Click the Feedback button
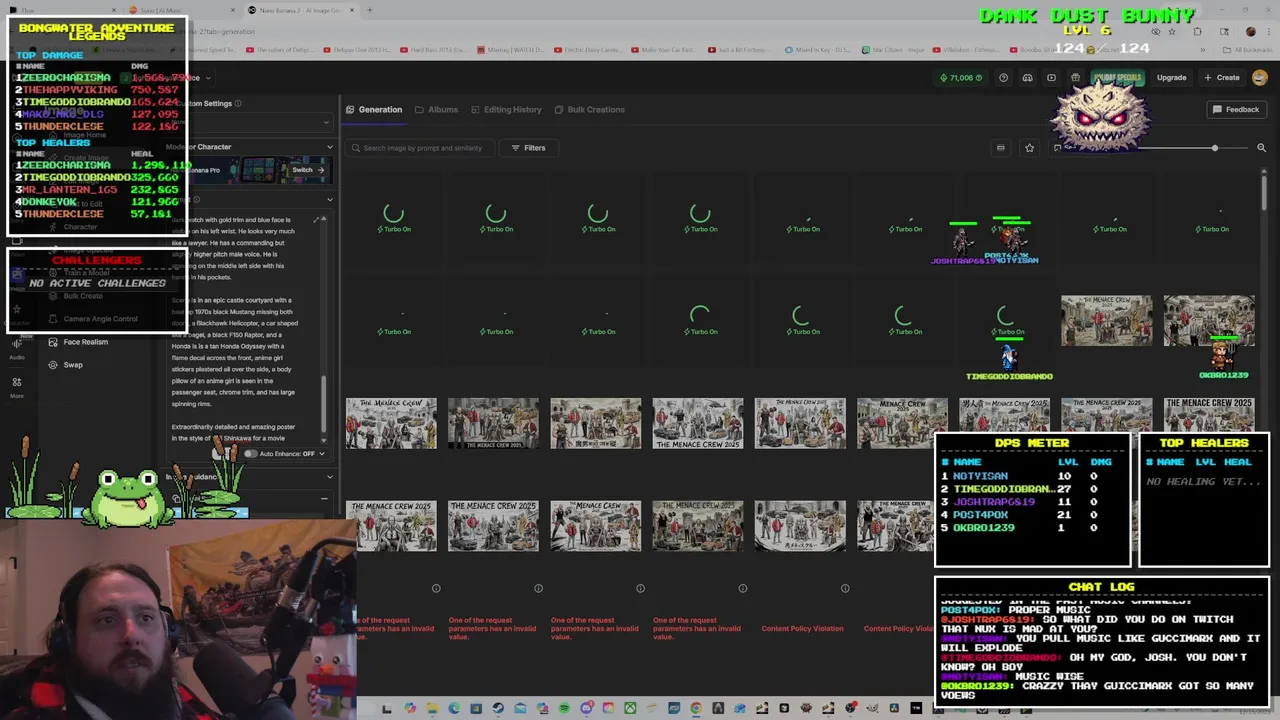Viewport: 1280px width, 720px height. coord(1236,109)
